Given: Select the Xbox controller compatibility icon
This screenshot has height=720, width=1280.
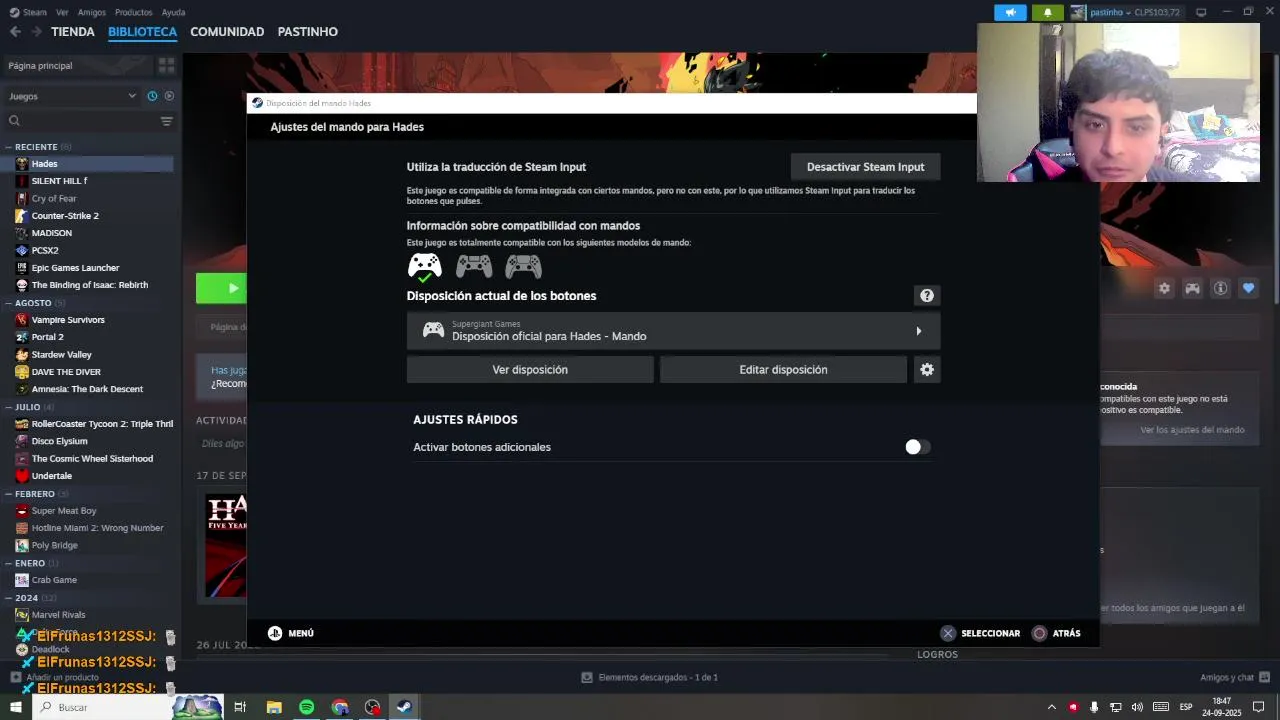Looking at the screenshot, I should coord(425,266).
